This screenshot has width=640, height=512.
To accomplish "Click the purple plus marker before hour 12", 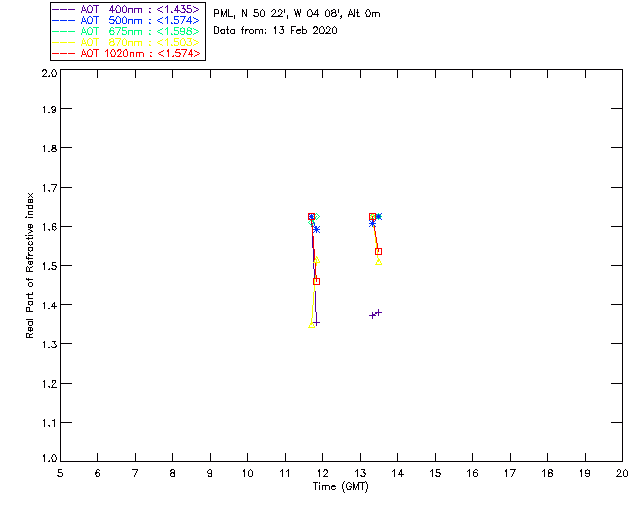I will 316,323.
